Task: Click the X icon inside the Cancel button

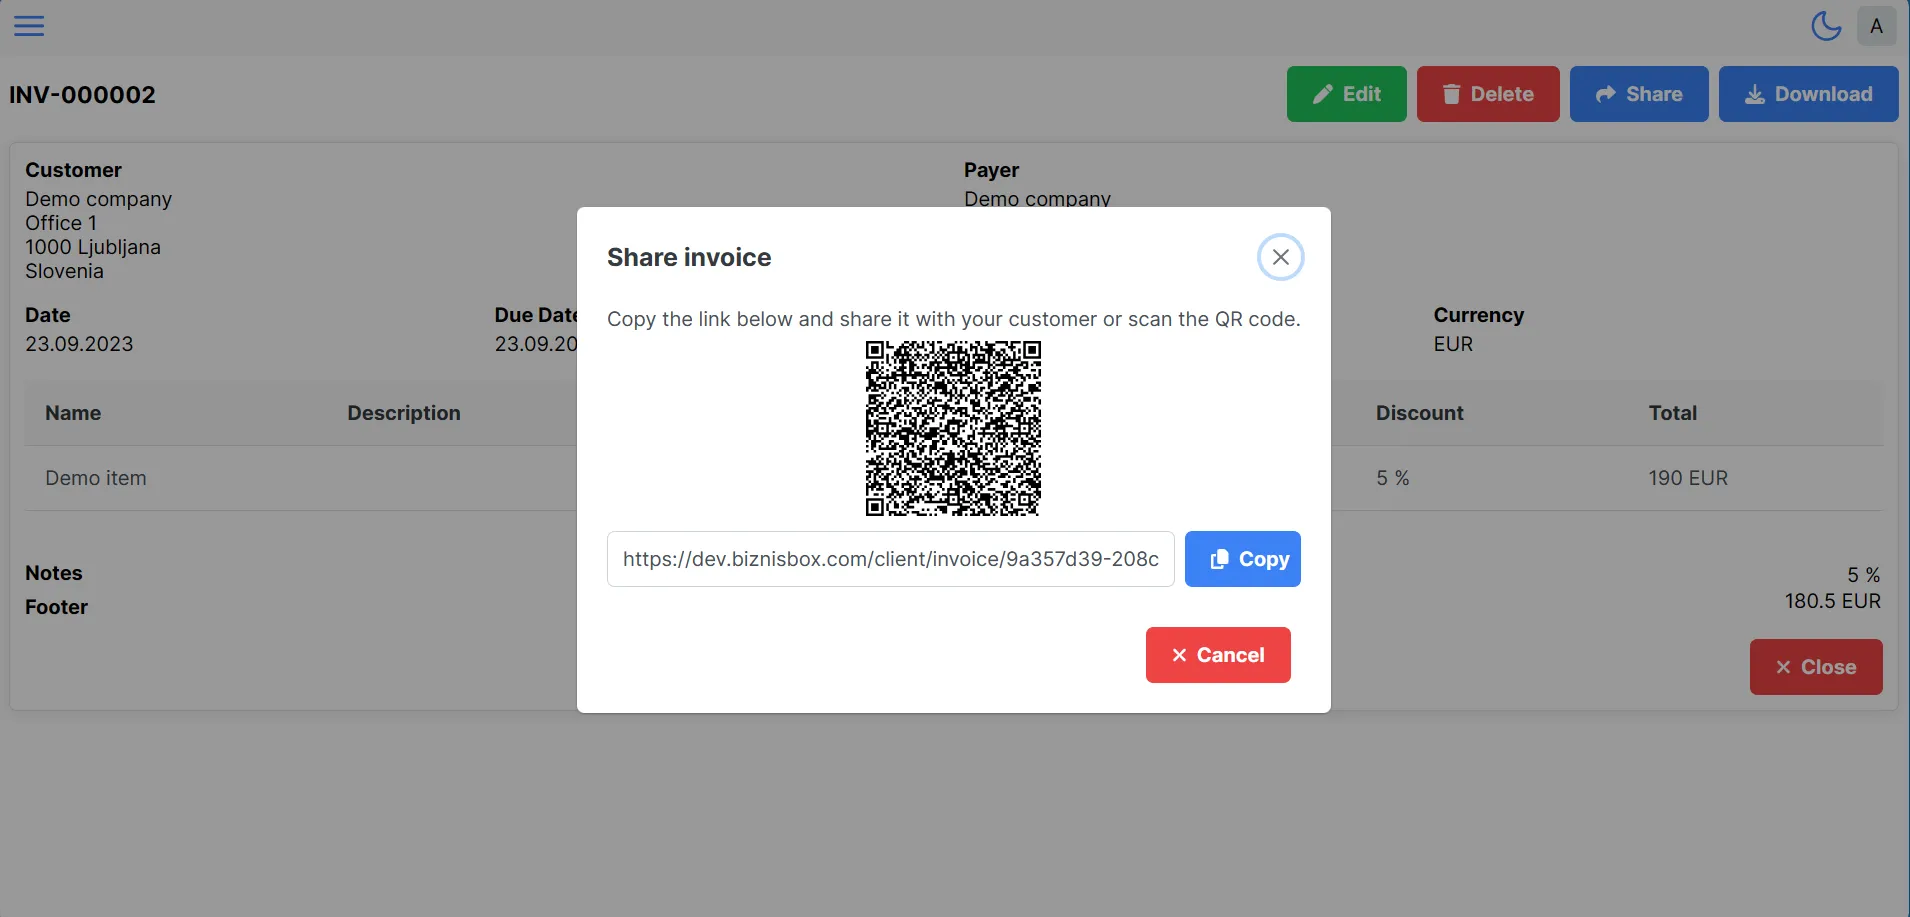Action: [1179, 655]
